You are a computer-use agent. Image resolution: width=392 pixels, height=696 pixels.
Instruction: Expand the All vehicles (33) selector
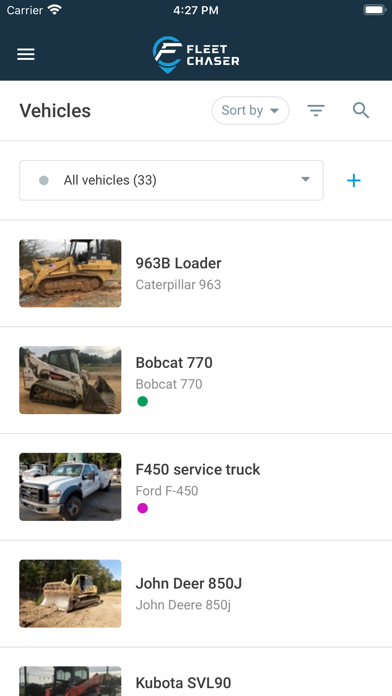171,180
